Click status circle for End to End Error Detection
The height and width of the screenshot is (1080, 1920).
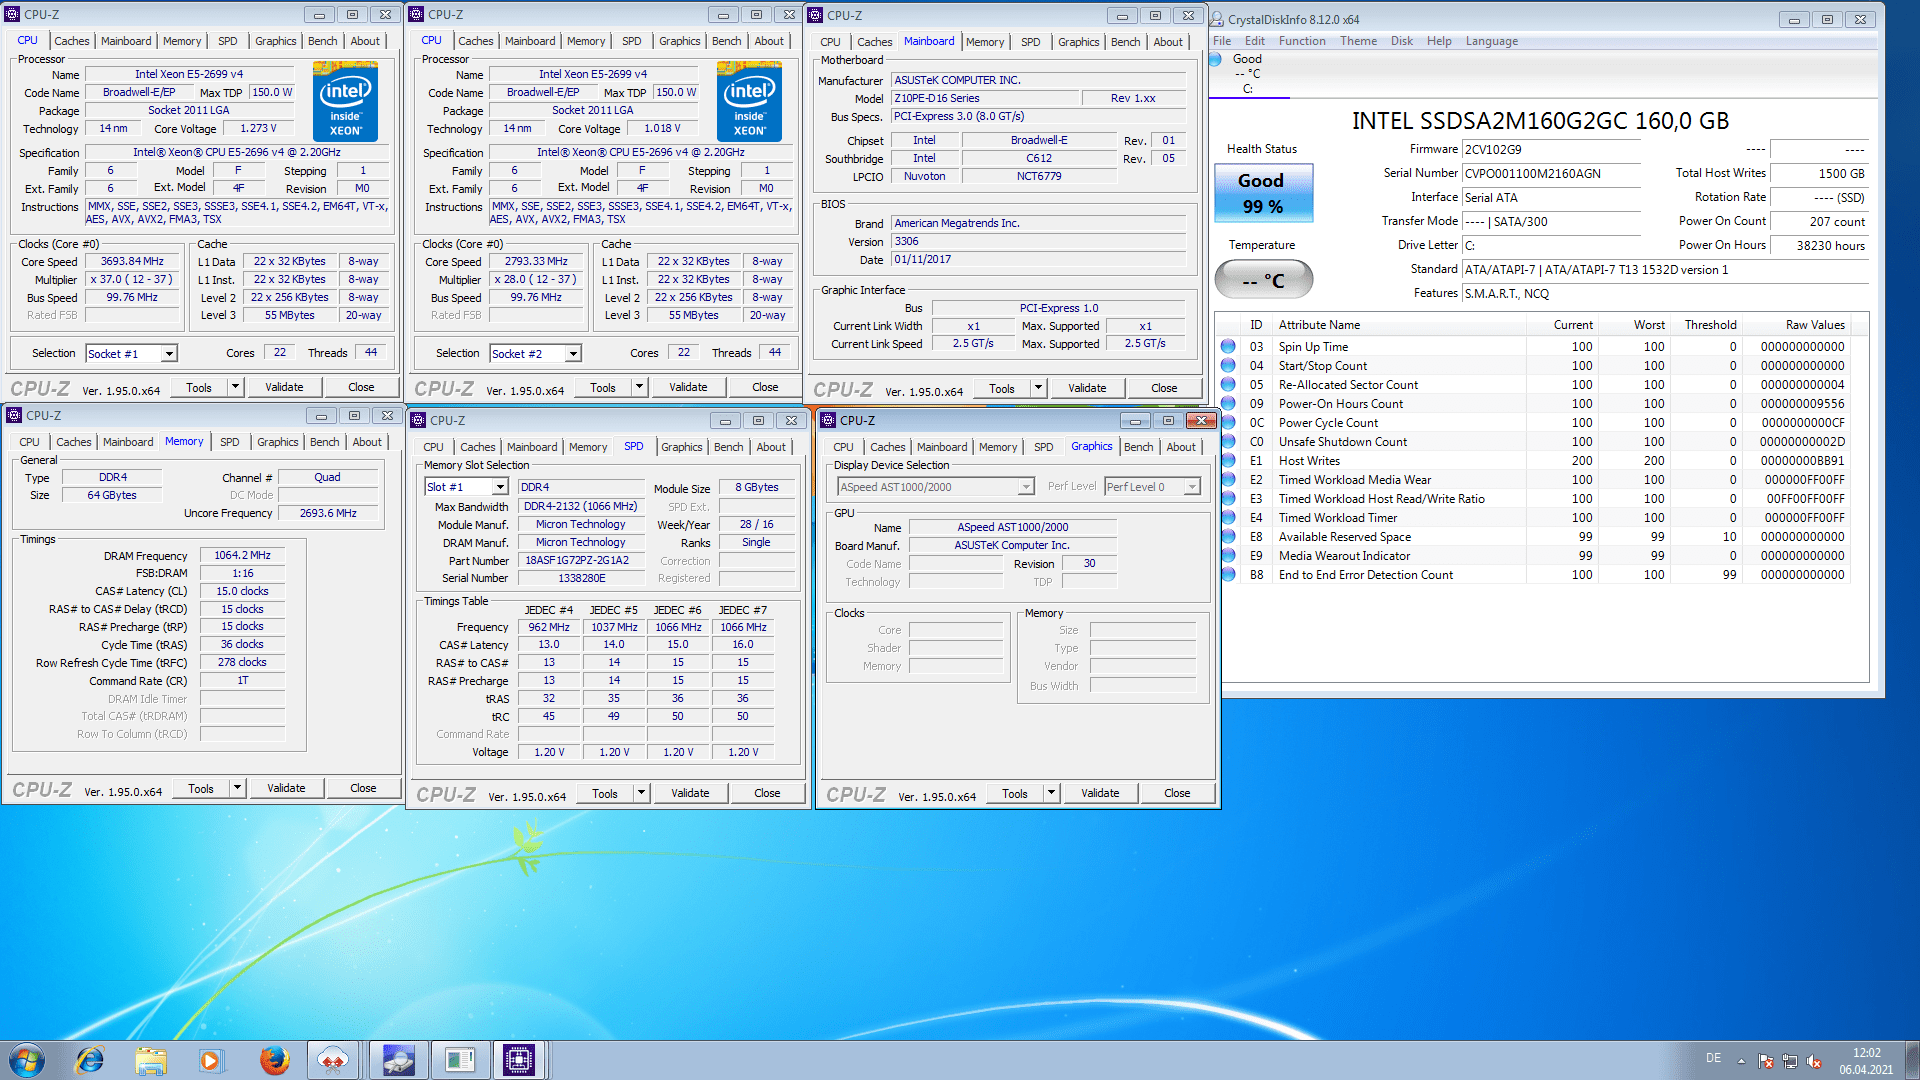(x=1228, y=574)
